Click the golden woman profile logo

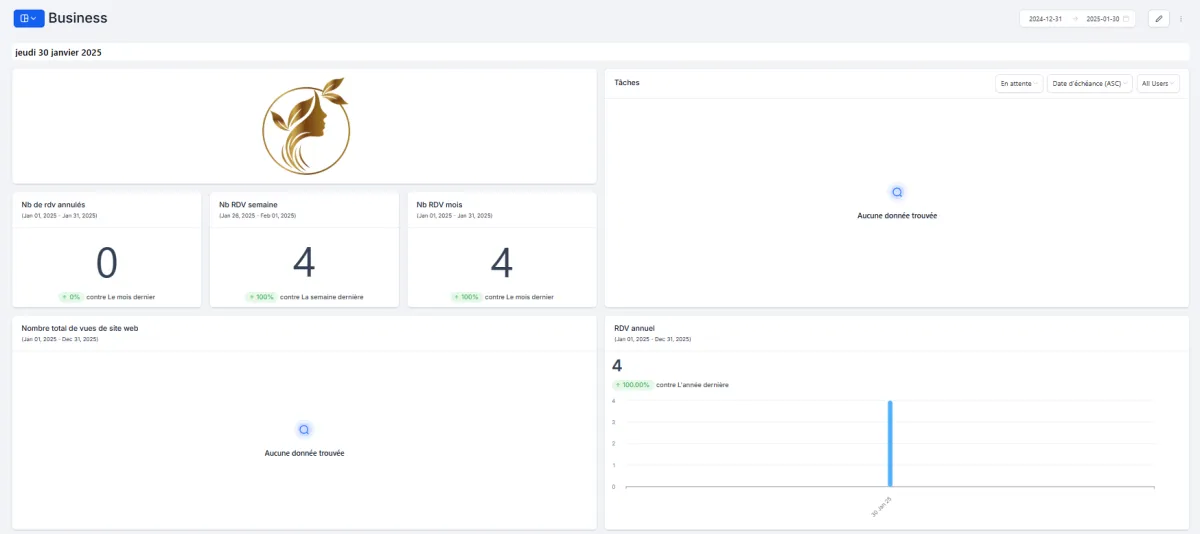[306, 125]
